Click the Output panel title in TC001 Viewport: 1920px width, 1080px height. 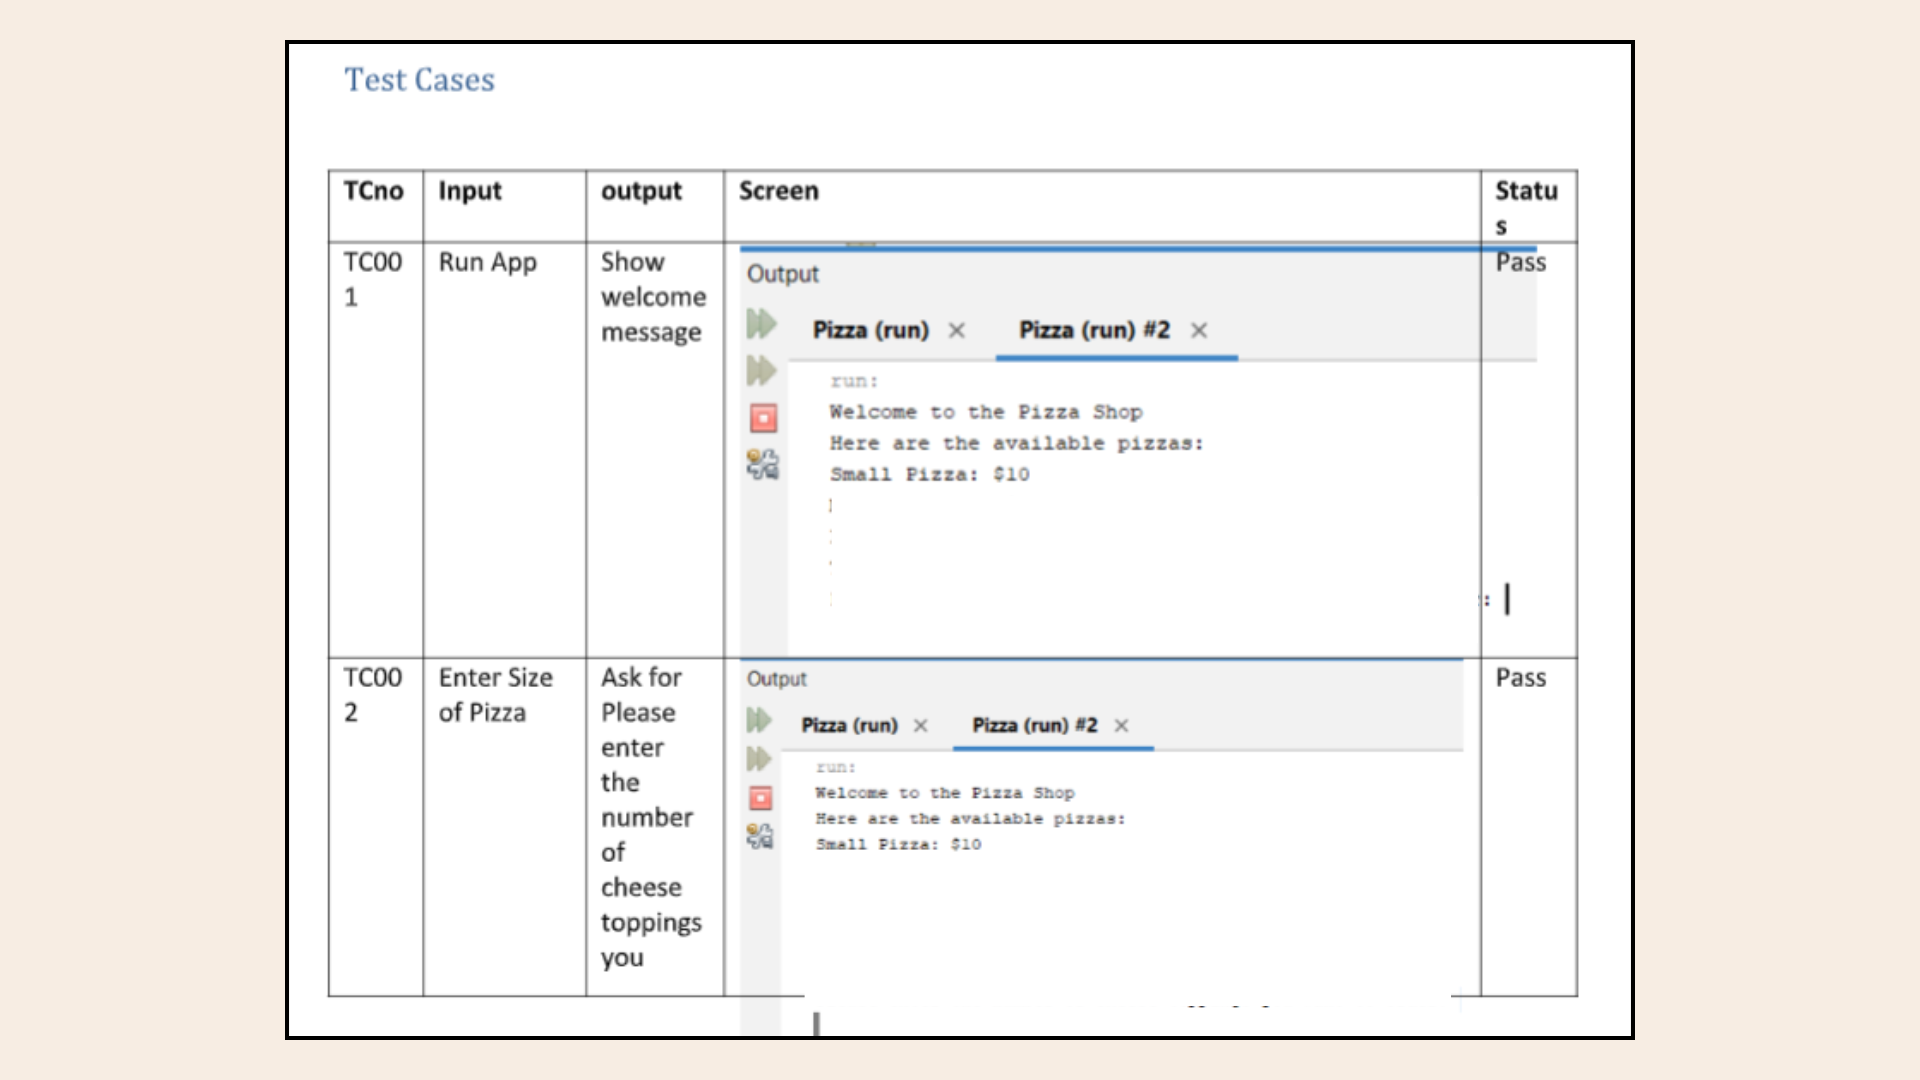782,274
